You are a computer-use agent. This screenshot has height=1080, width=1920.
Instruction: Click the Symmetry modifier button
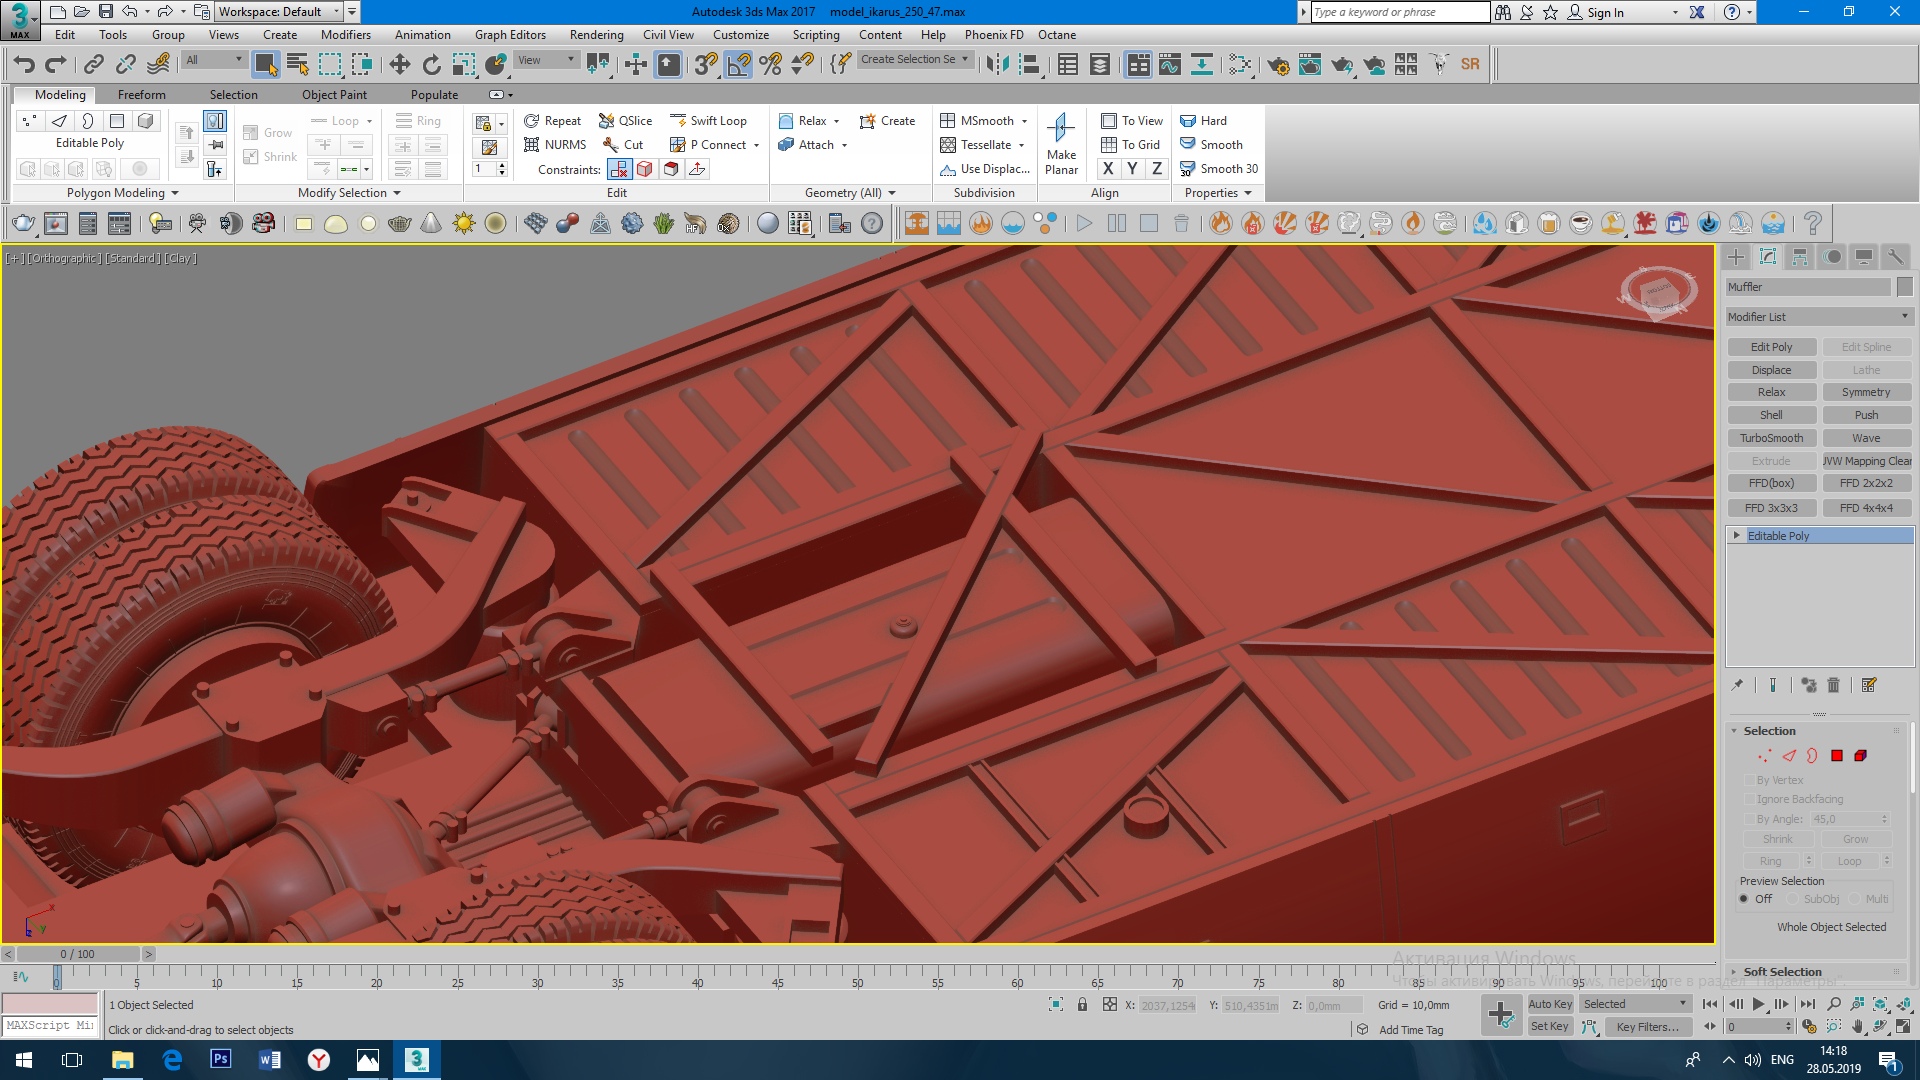click(1866, 392)
